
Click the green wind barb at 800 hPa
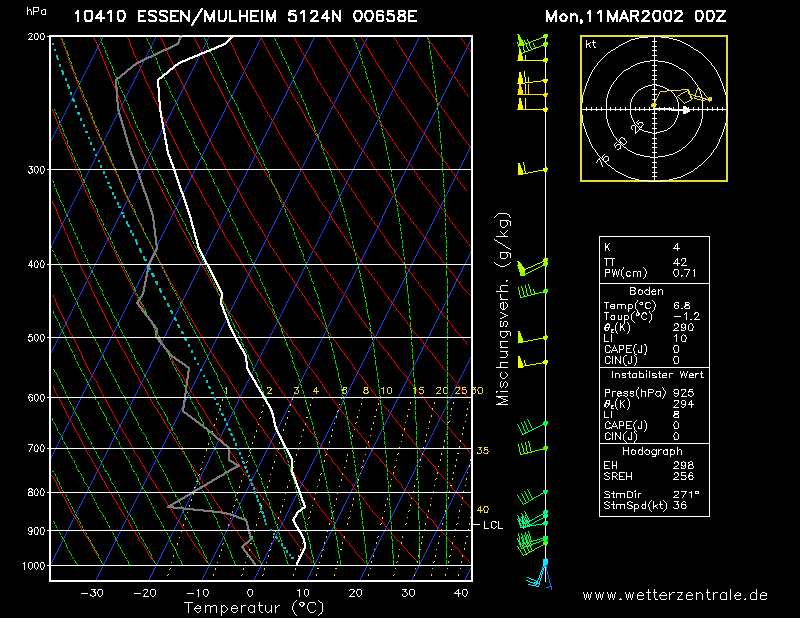pyautogui.click(x=532, y=495)
